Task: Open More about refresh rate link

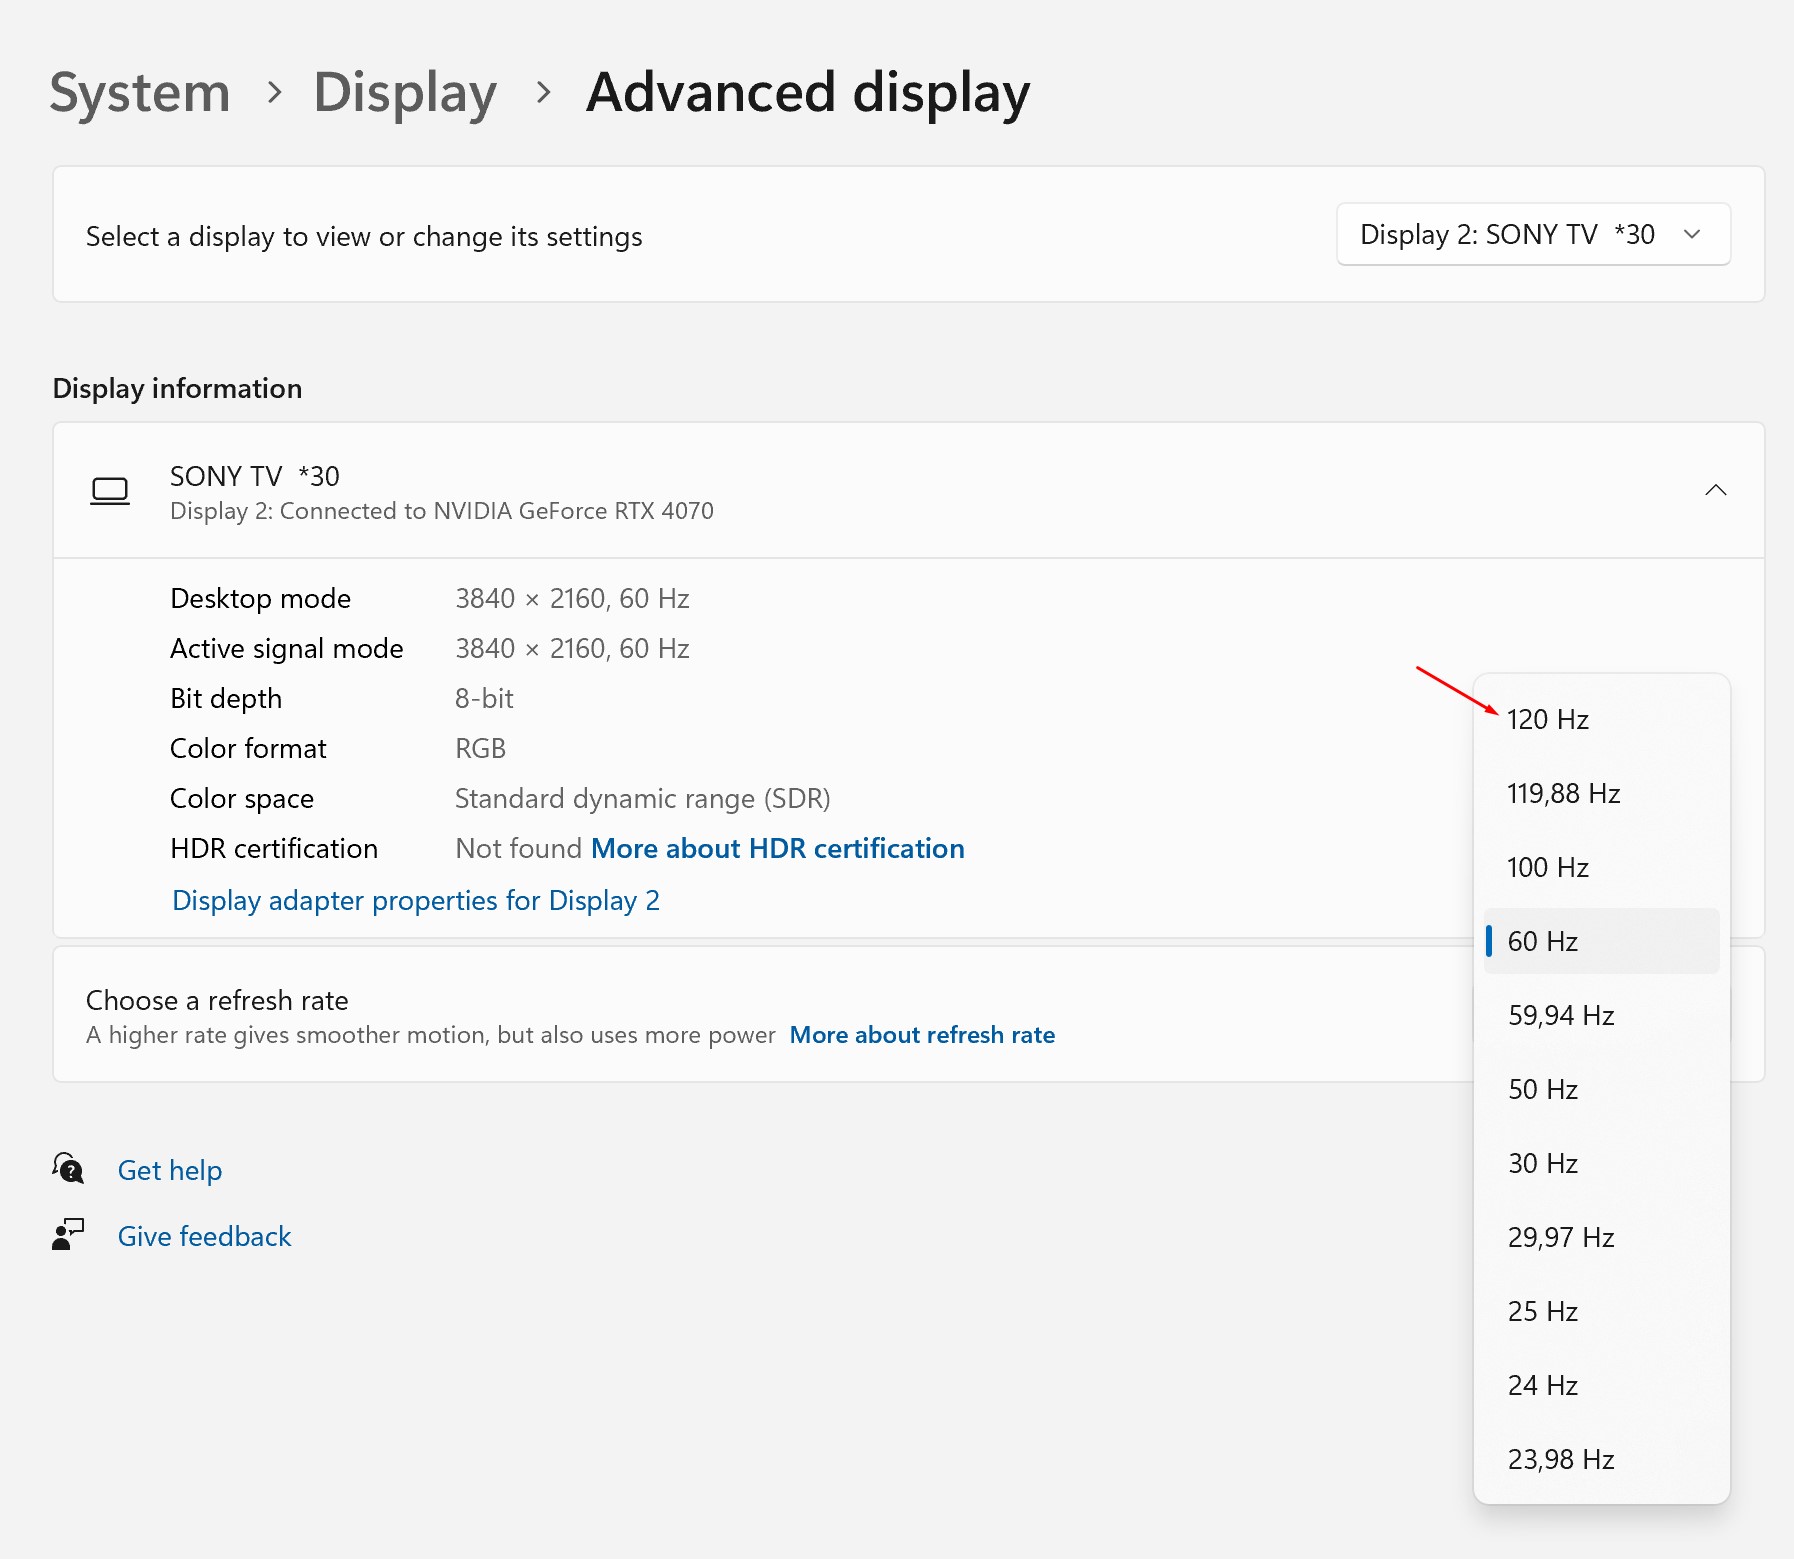Action: pyautogui.click(x=922, y=1034)
